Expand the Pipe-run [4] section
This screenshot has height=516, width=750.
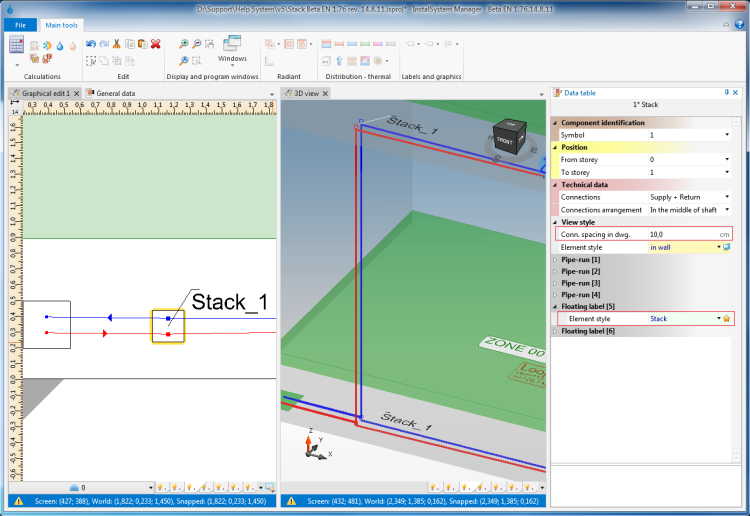point(555,295)
